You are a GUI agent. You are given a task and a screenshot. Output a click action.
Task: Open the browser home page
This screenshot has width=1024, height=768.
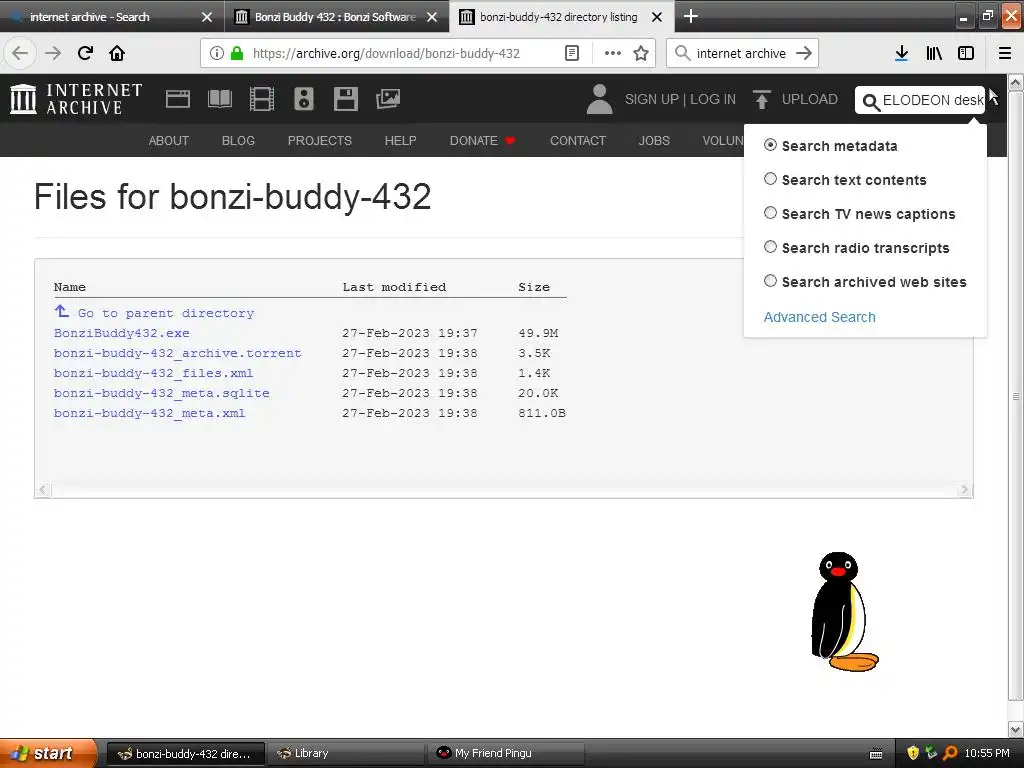117,53
